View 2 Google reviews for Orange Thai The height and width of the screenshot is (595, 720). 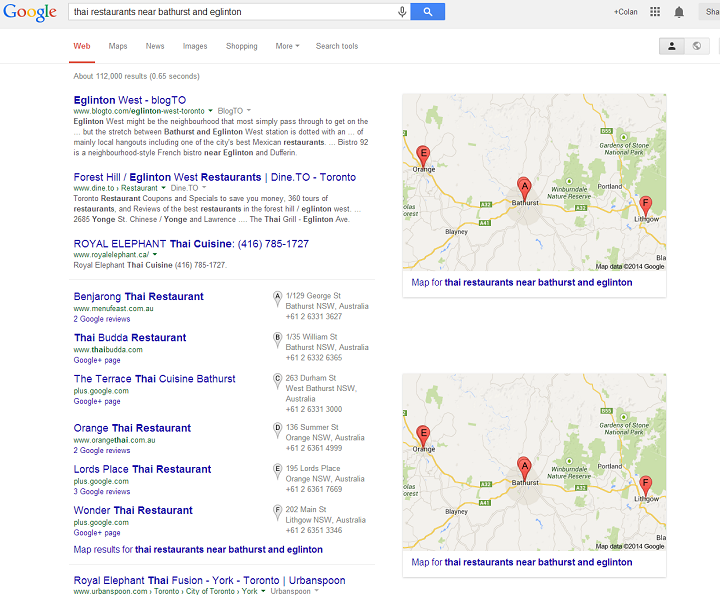click(x=102, y=450)
